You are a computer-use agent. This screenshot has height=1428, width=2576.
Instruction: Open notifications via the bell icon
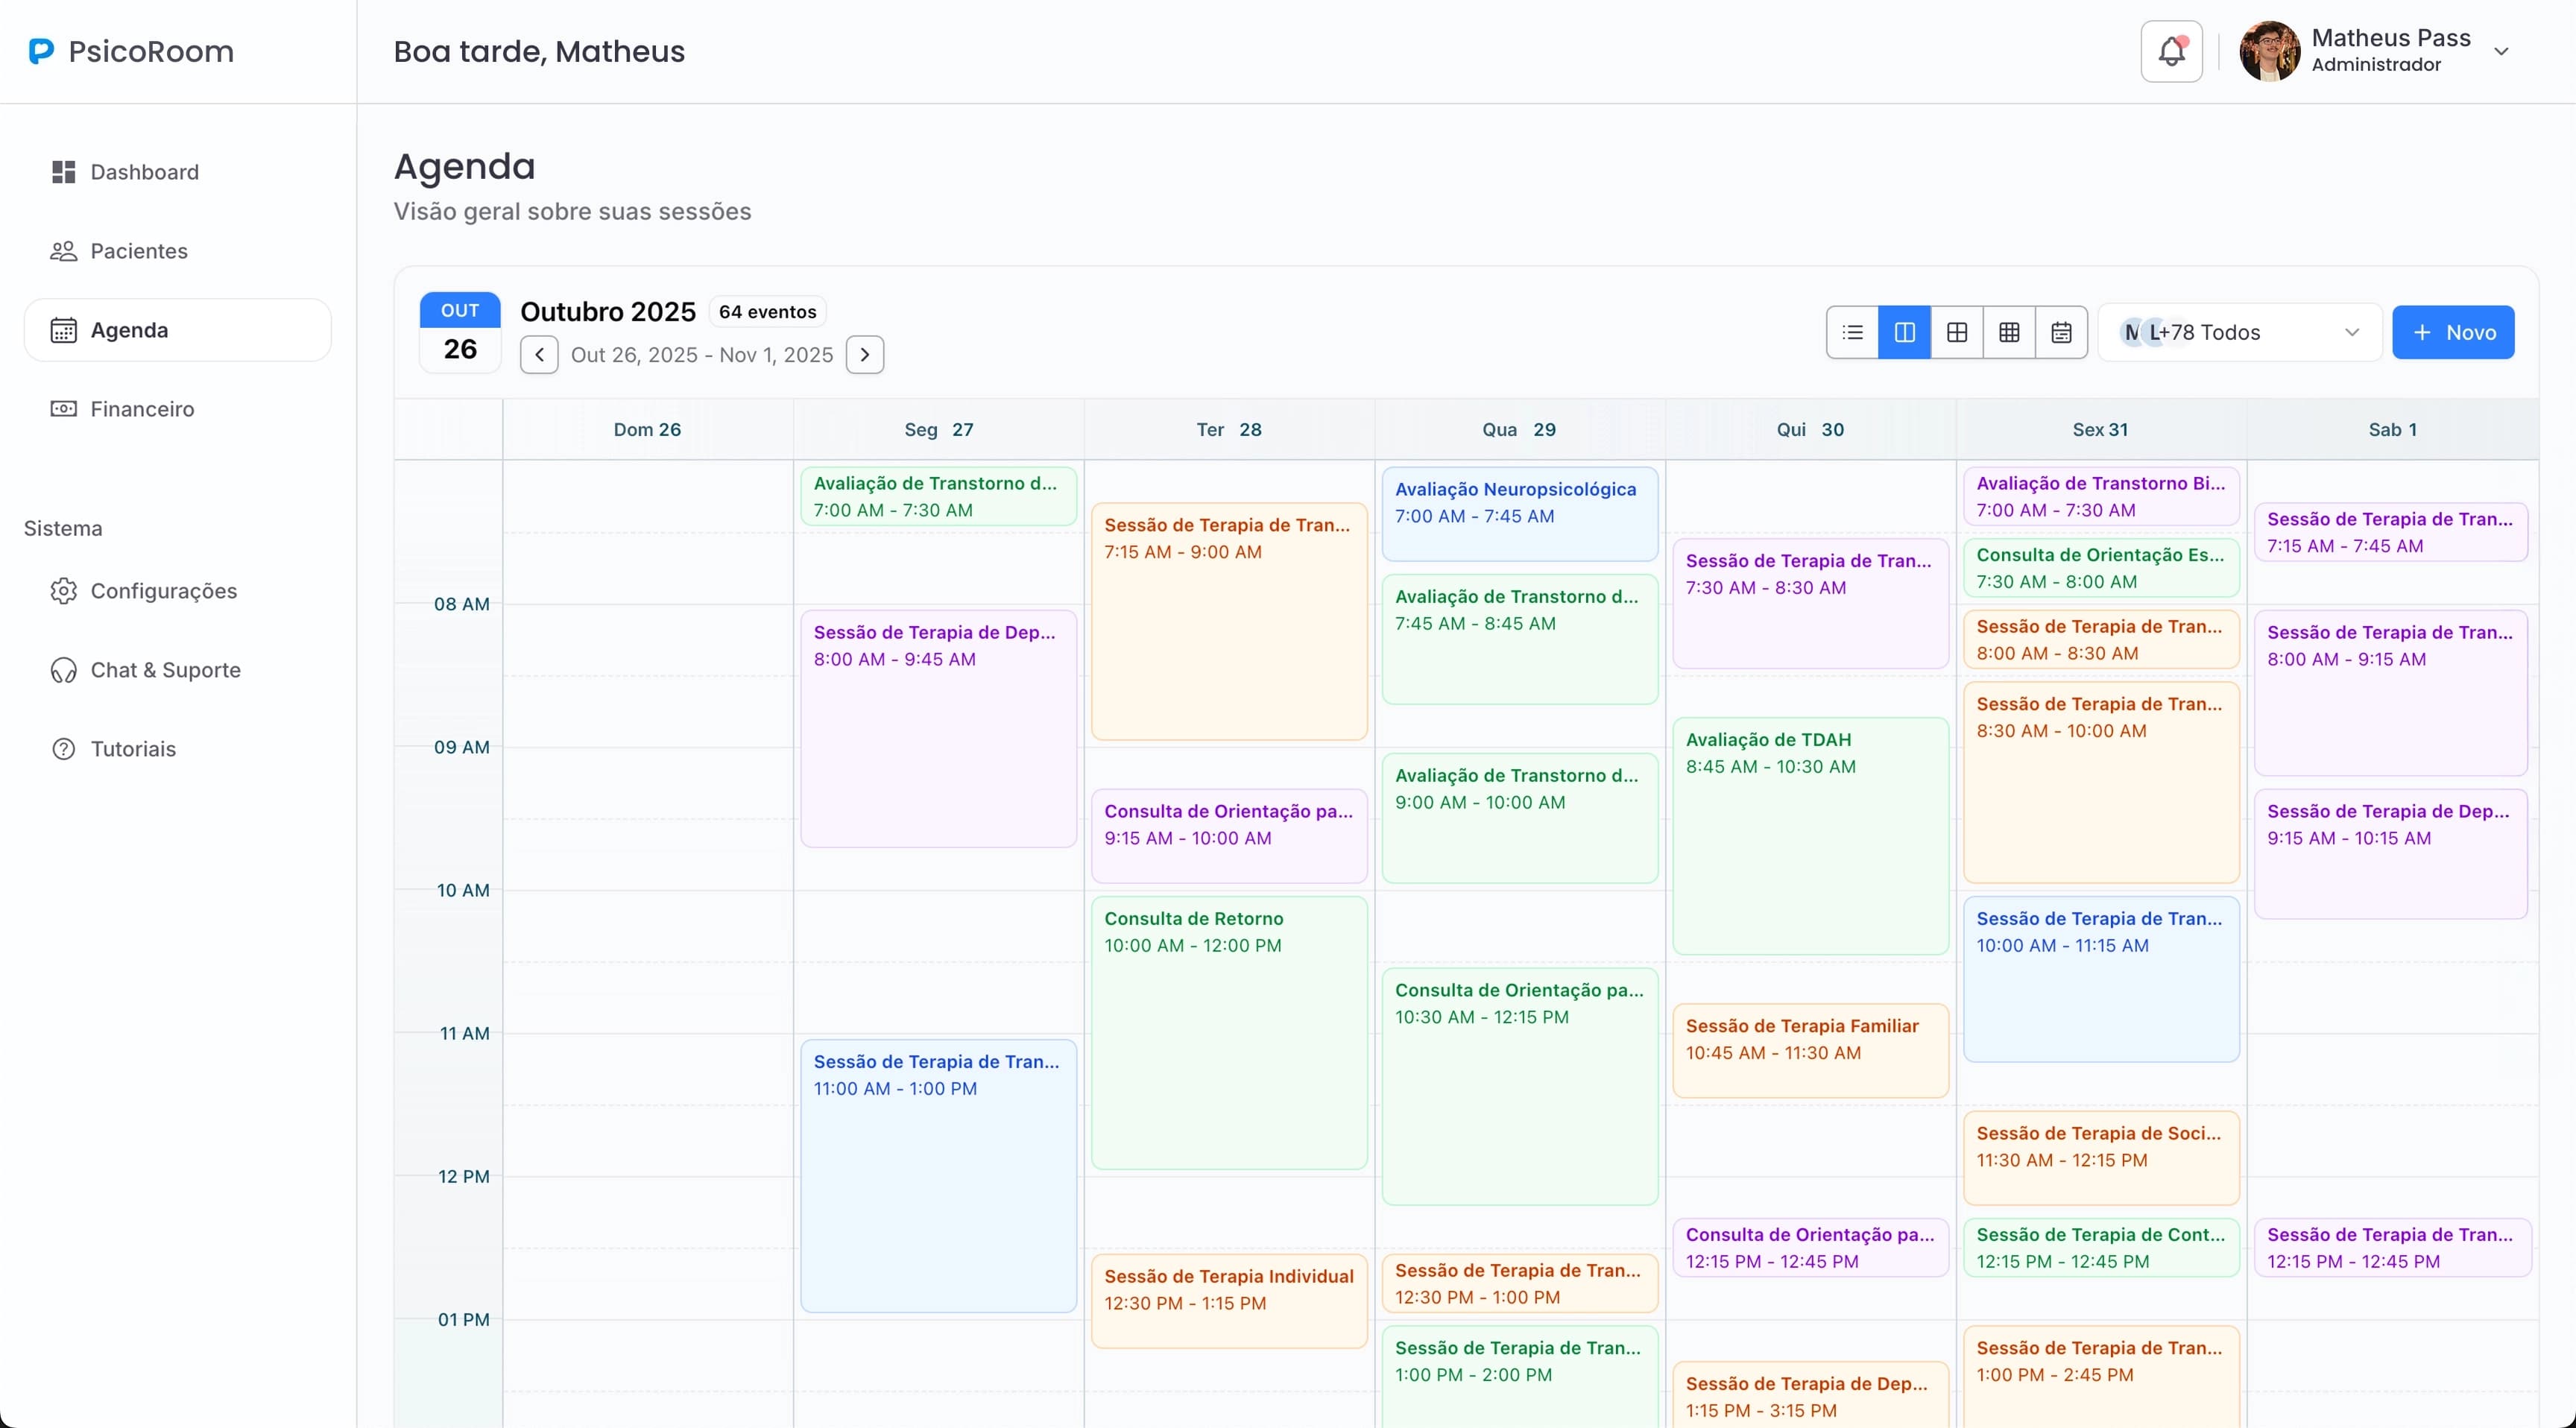[x=2170, y=51]
